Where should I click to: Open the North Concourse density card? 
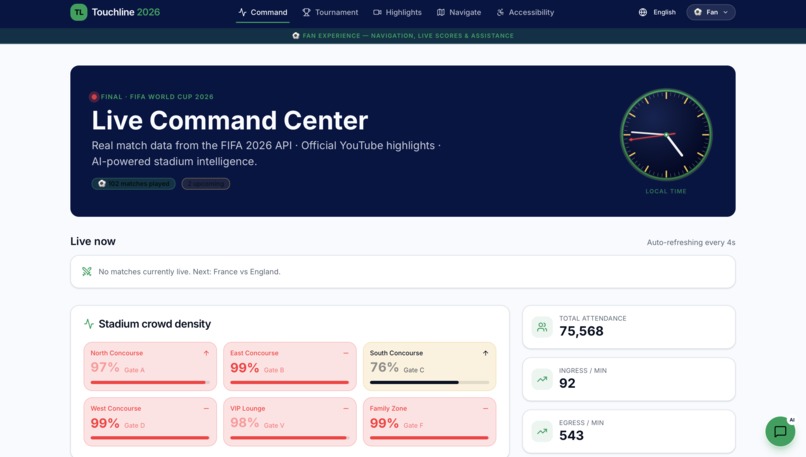tap(150, 366)
